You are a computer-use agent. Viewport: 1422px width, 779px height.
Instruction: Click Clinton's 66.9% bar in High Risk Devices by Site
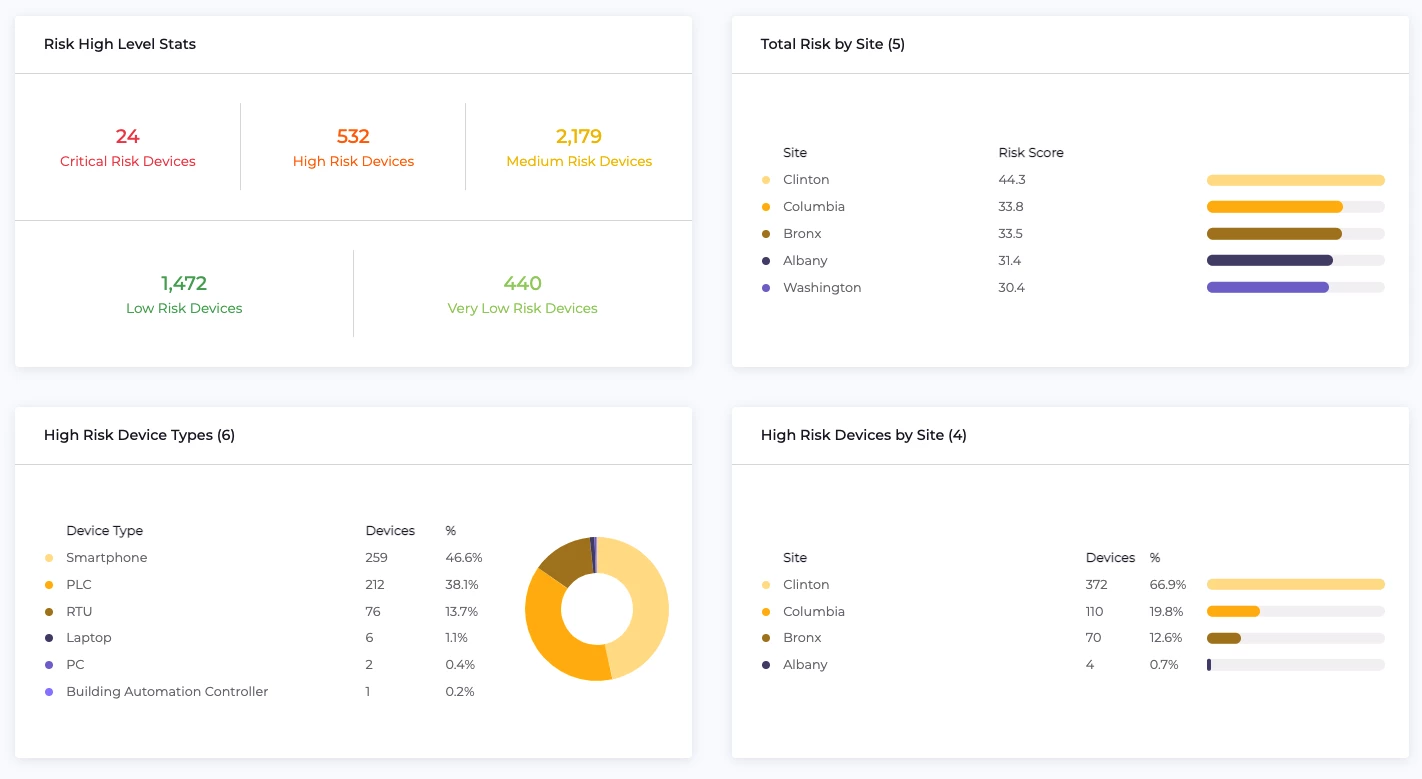click(x=1295, y=585)
